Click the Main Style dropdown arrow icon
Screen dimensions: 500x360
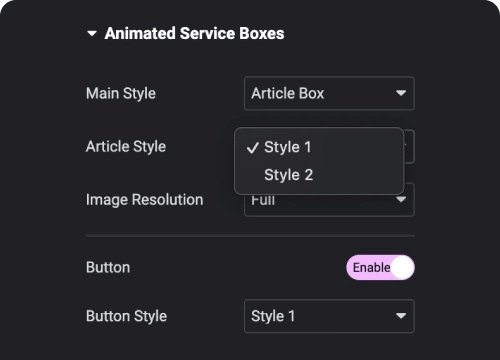(x=401, y=93)
